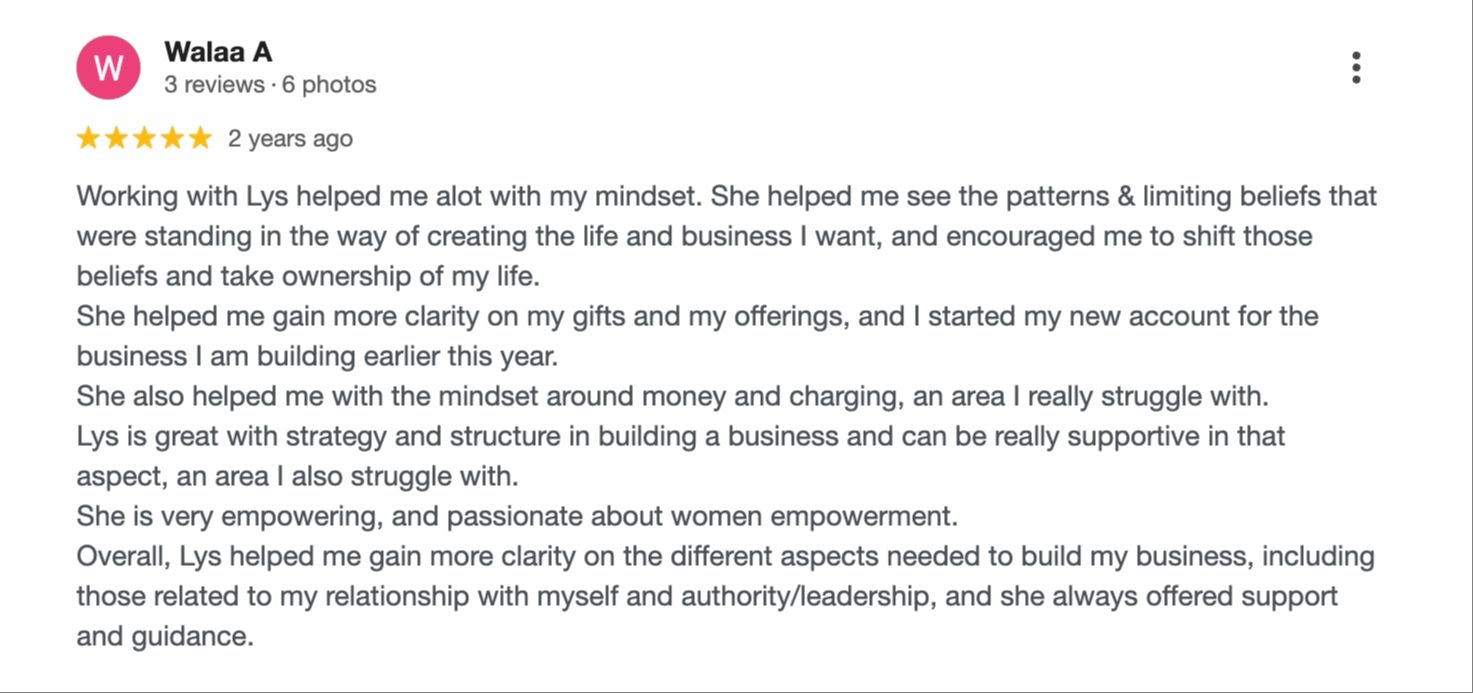Open reviewer Walaa A's profile name
The height and width of the screenshot is (693, 1473).
tap(218, 52)
